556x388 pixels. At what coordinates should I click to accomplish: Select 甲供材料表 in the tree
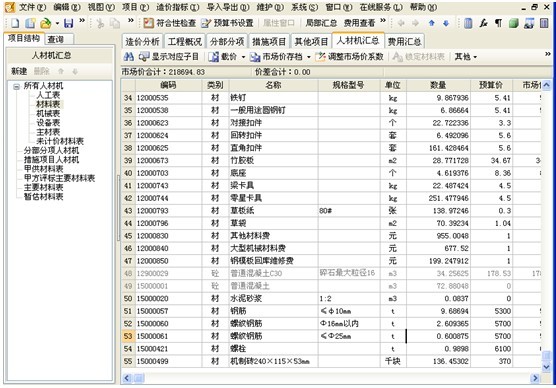pos(44,169)
